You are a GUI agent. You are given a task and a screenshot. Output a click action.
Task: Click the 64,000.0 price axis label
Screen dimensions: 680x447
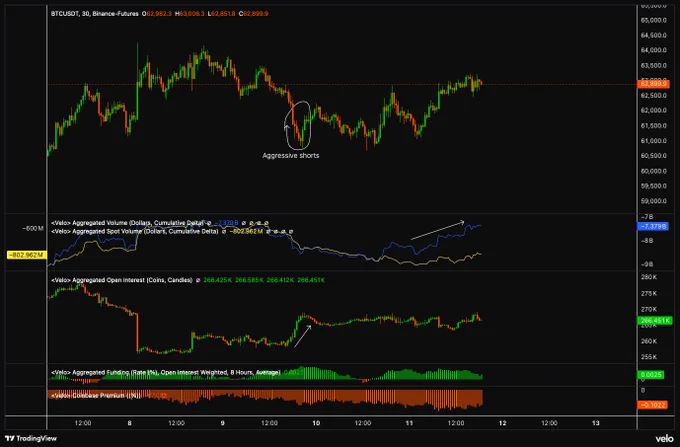click(x=654, y=50)
